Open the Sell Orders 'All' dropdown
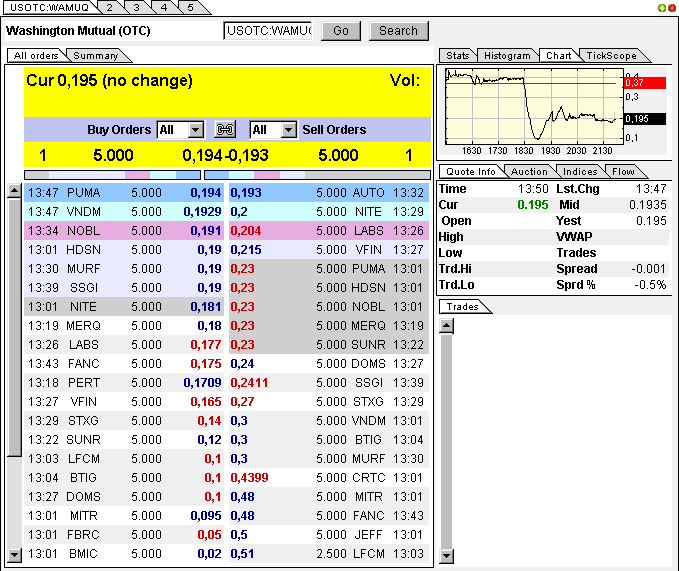 tap(273, 129)
